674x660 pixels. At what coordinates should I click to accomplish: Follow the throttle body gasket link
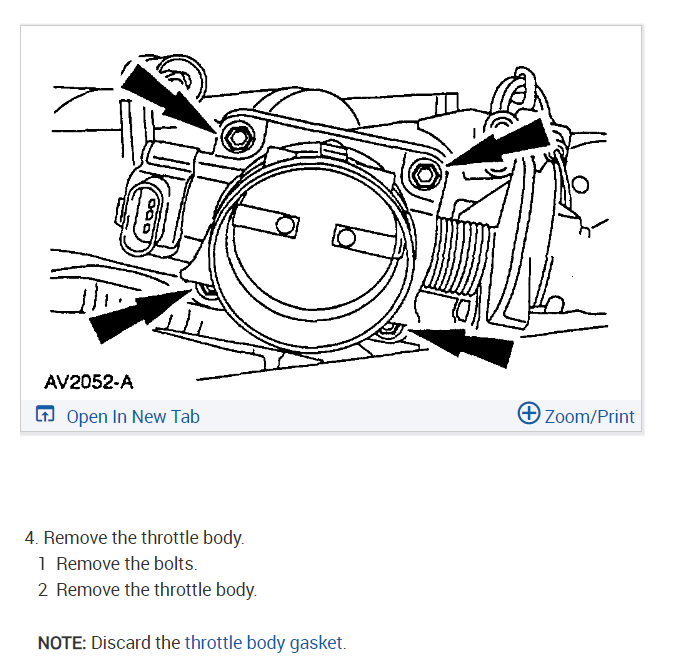tap(263, 643)
